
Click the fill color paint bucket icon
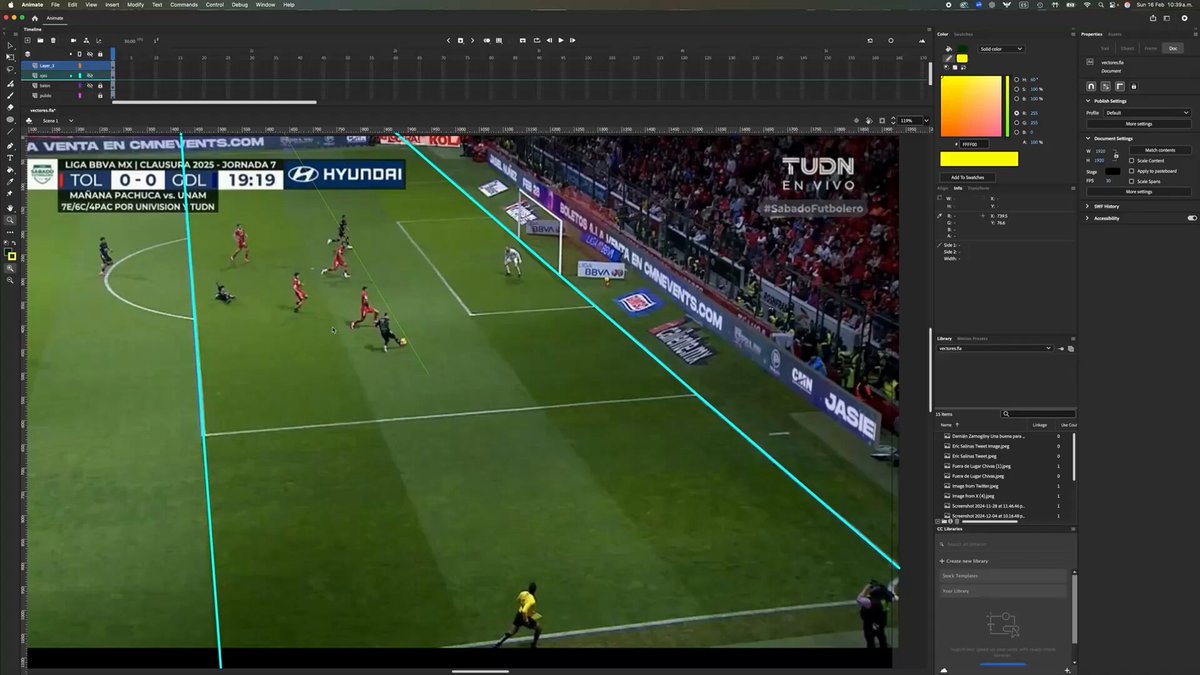[x=948, y=49]
